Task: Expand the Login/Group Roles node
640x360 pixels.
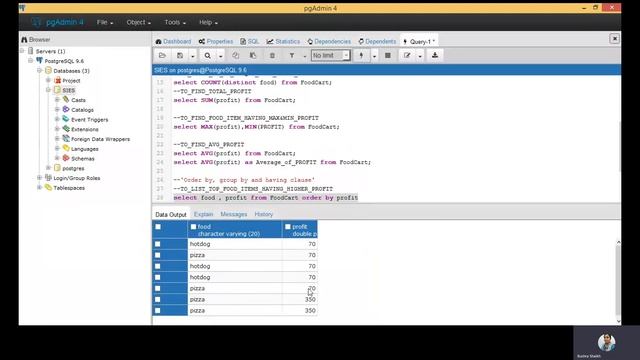Action: click(x=40, y=178)
